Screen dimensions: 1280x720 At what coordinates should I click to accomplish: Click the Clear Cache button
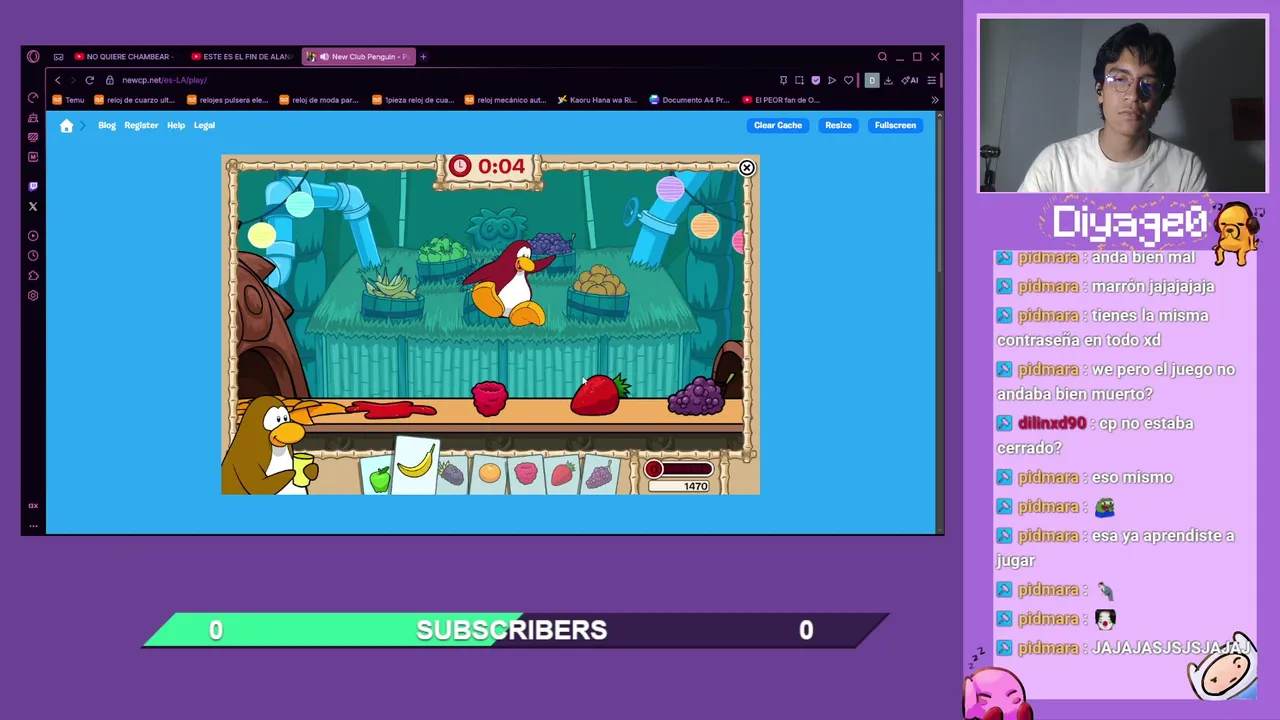pyautogui.click(x=778, y=125)
